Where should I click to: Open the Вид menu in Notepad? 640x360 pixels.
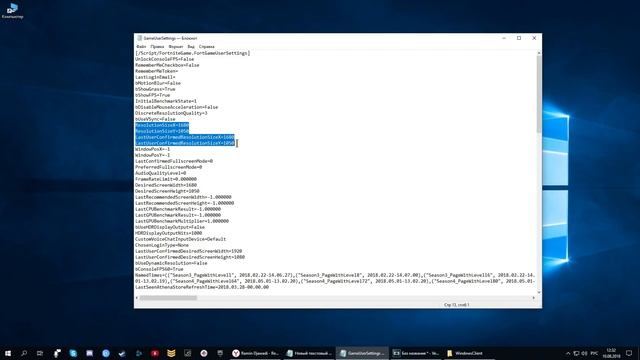[x=191, y=47]
